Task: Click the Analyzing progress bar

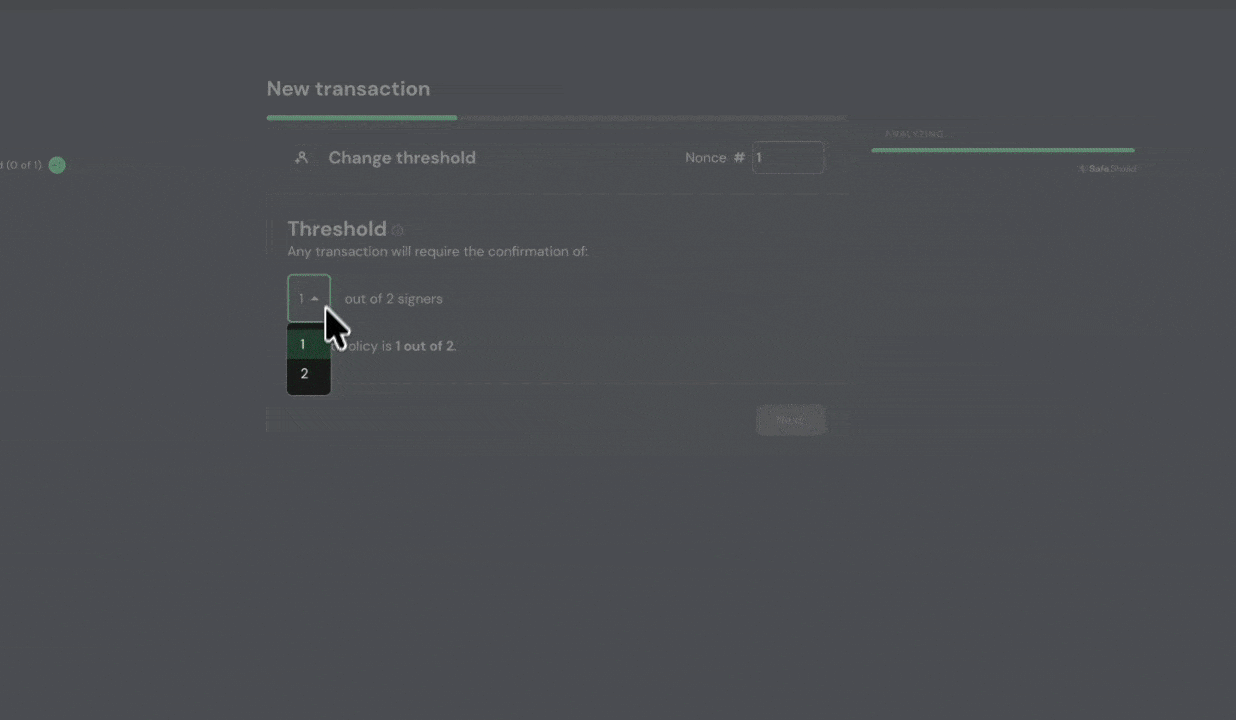Action: click(1003, 150)
